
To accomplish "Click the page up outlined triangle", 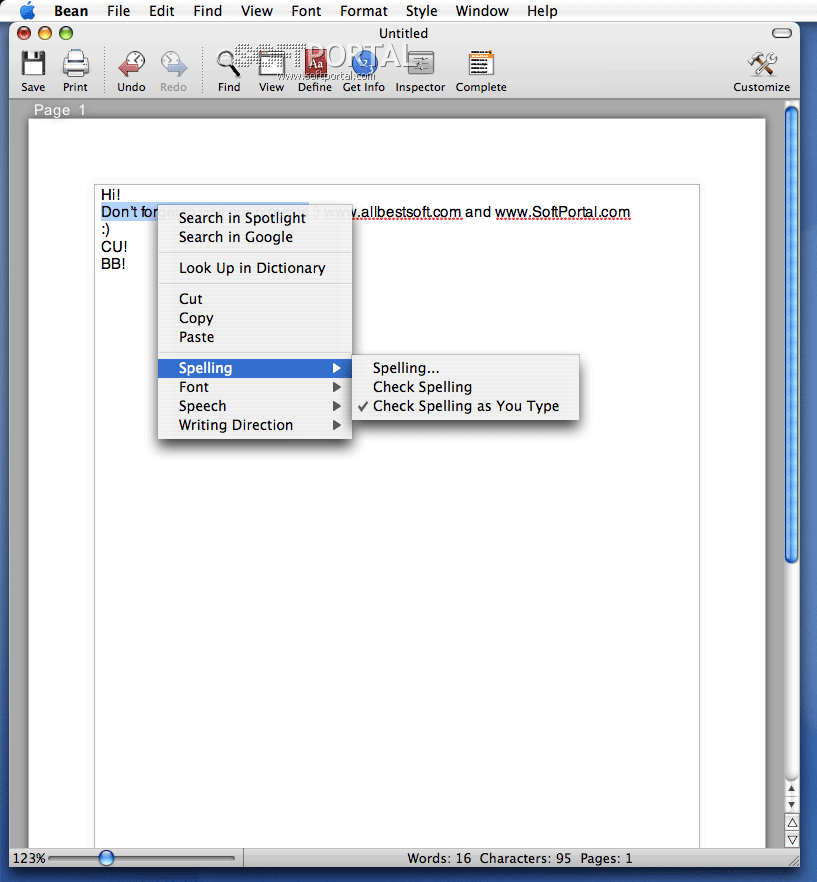I will pos(792,823).
